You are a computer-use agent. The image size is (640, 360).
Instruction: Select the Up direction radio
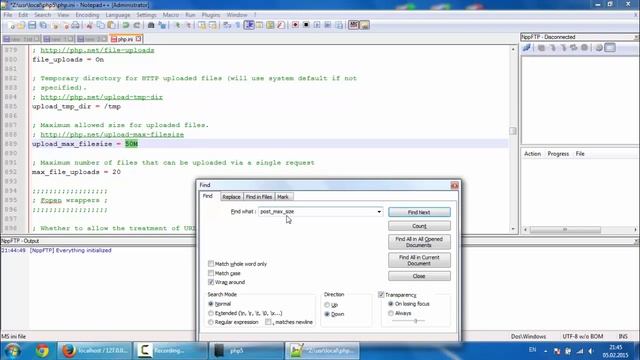pyautogui.click(x=327, y=305)
